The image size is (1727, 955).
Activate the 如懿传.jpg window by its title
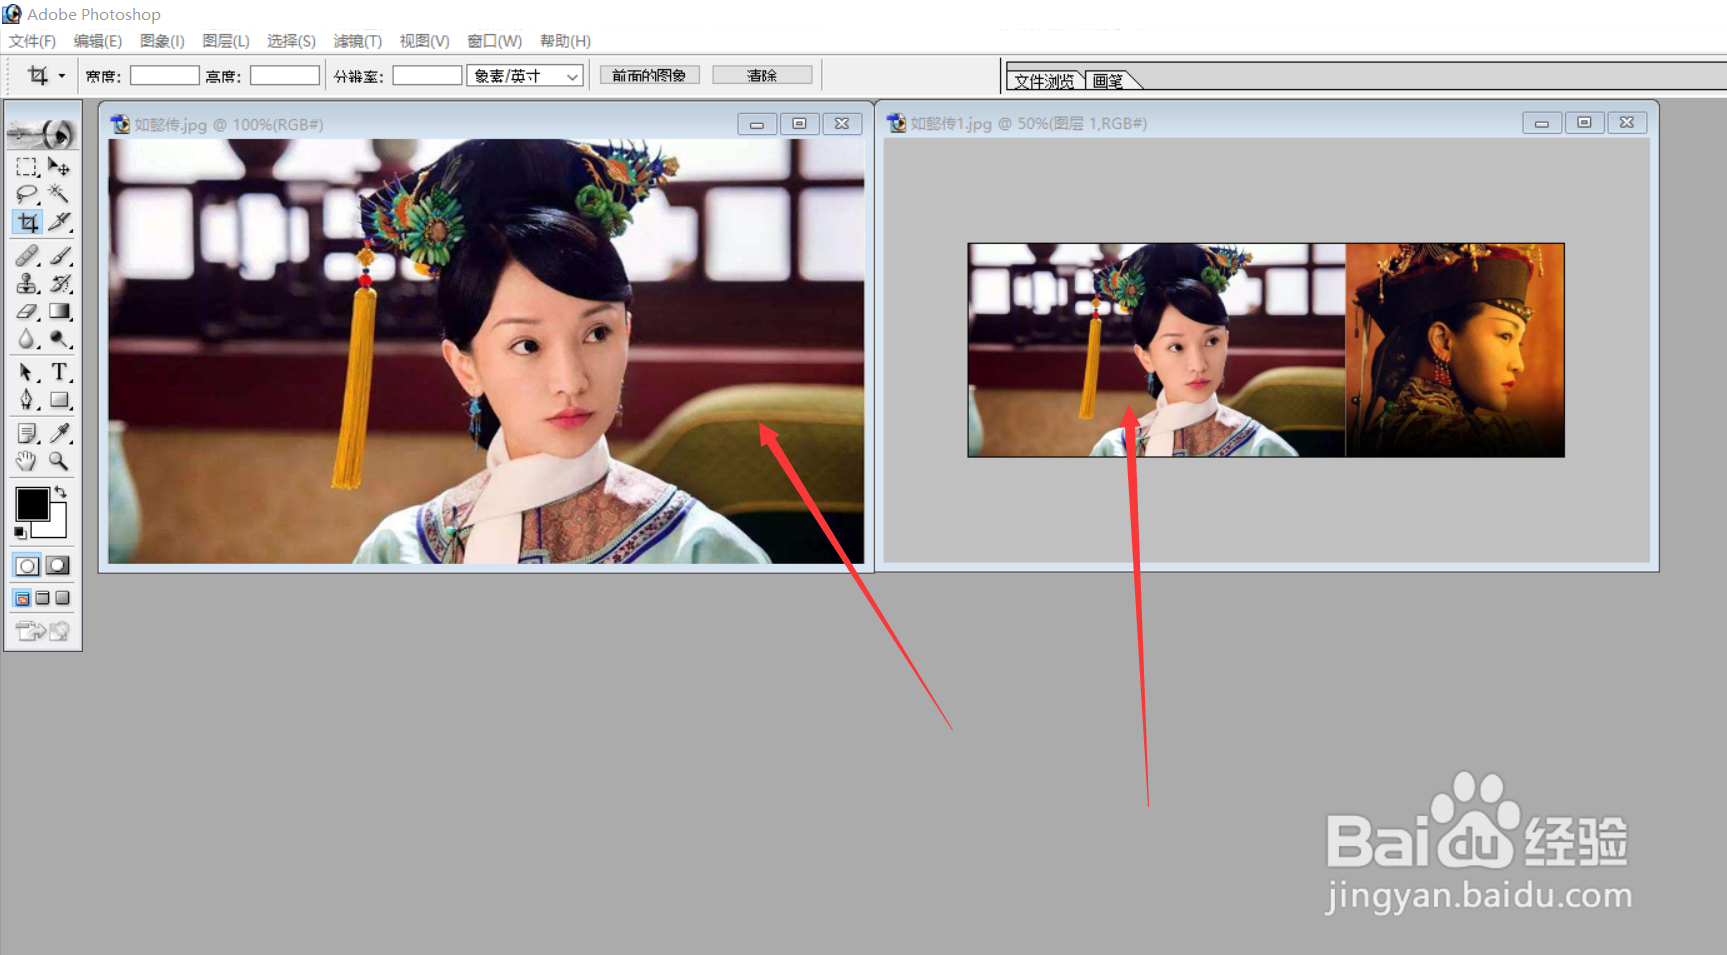click(x=229, y=125)
